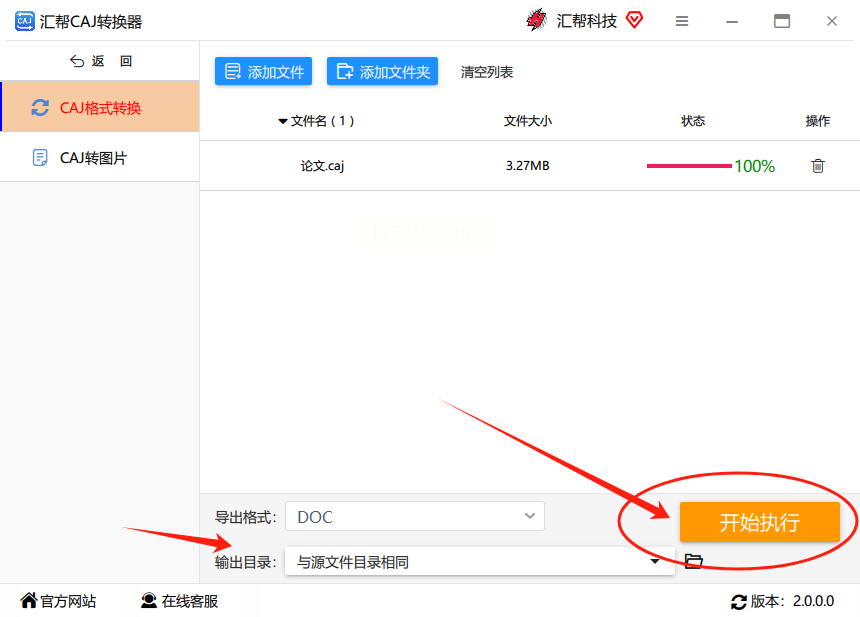Switch to CAJ格式转换 tab
The image size is (860, 617).
coord(100,107)
